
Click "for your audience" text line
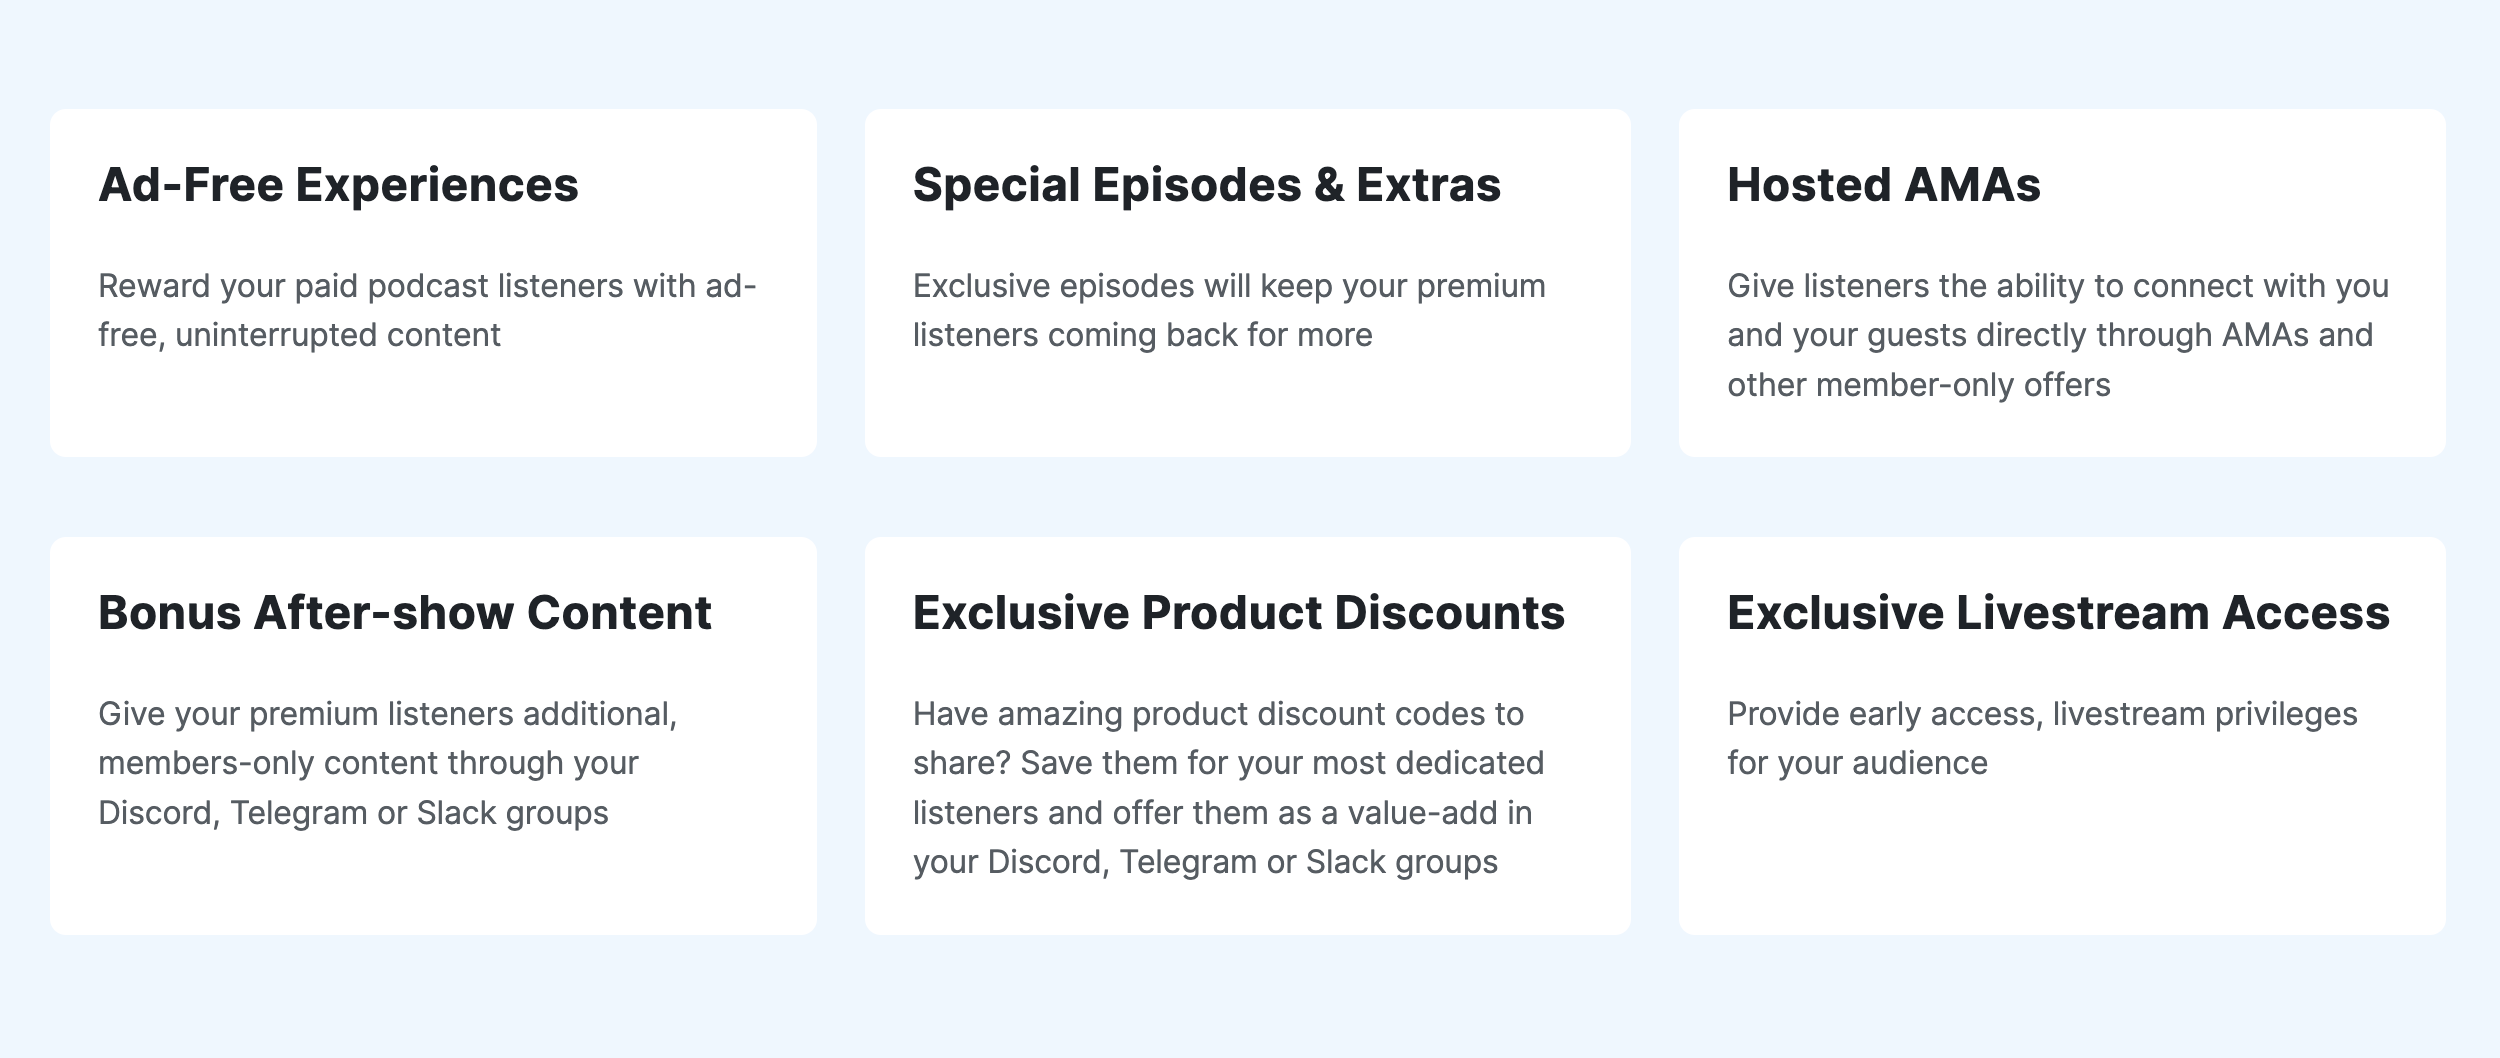(x=1857, y=763)
